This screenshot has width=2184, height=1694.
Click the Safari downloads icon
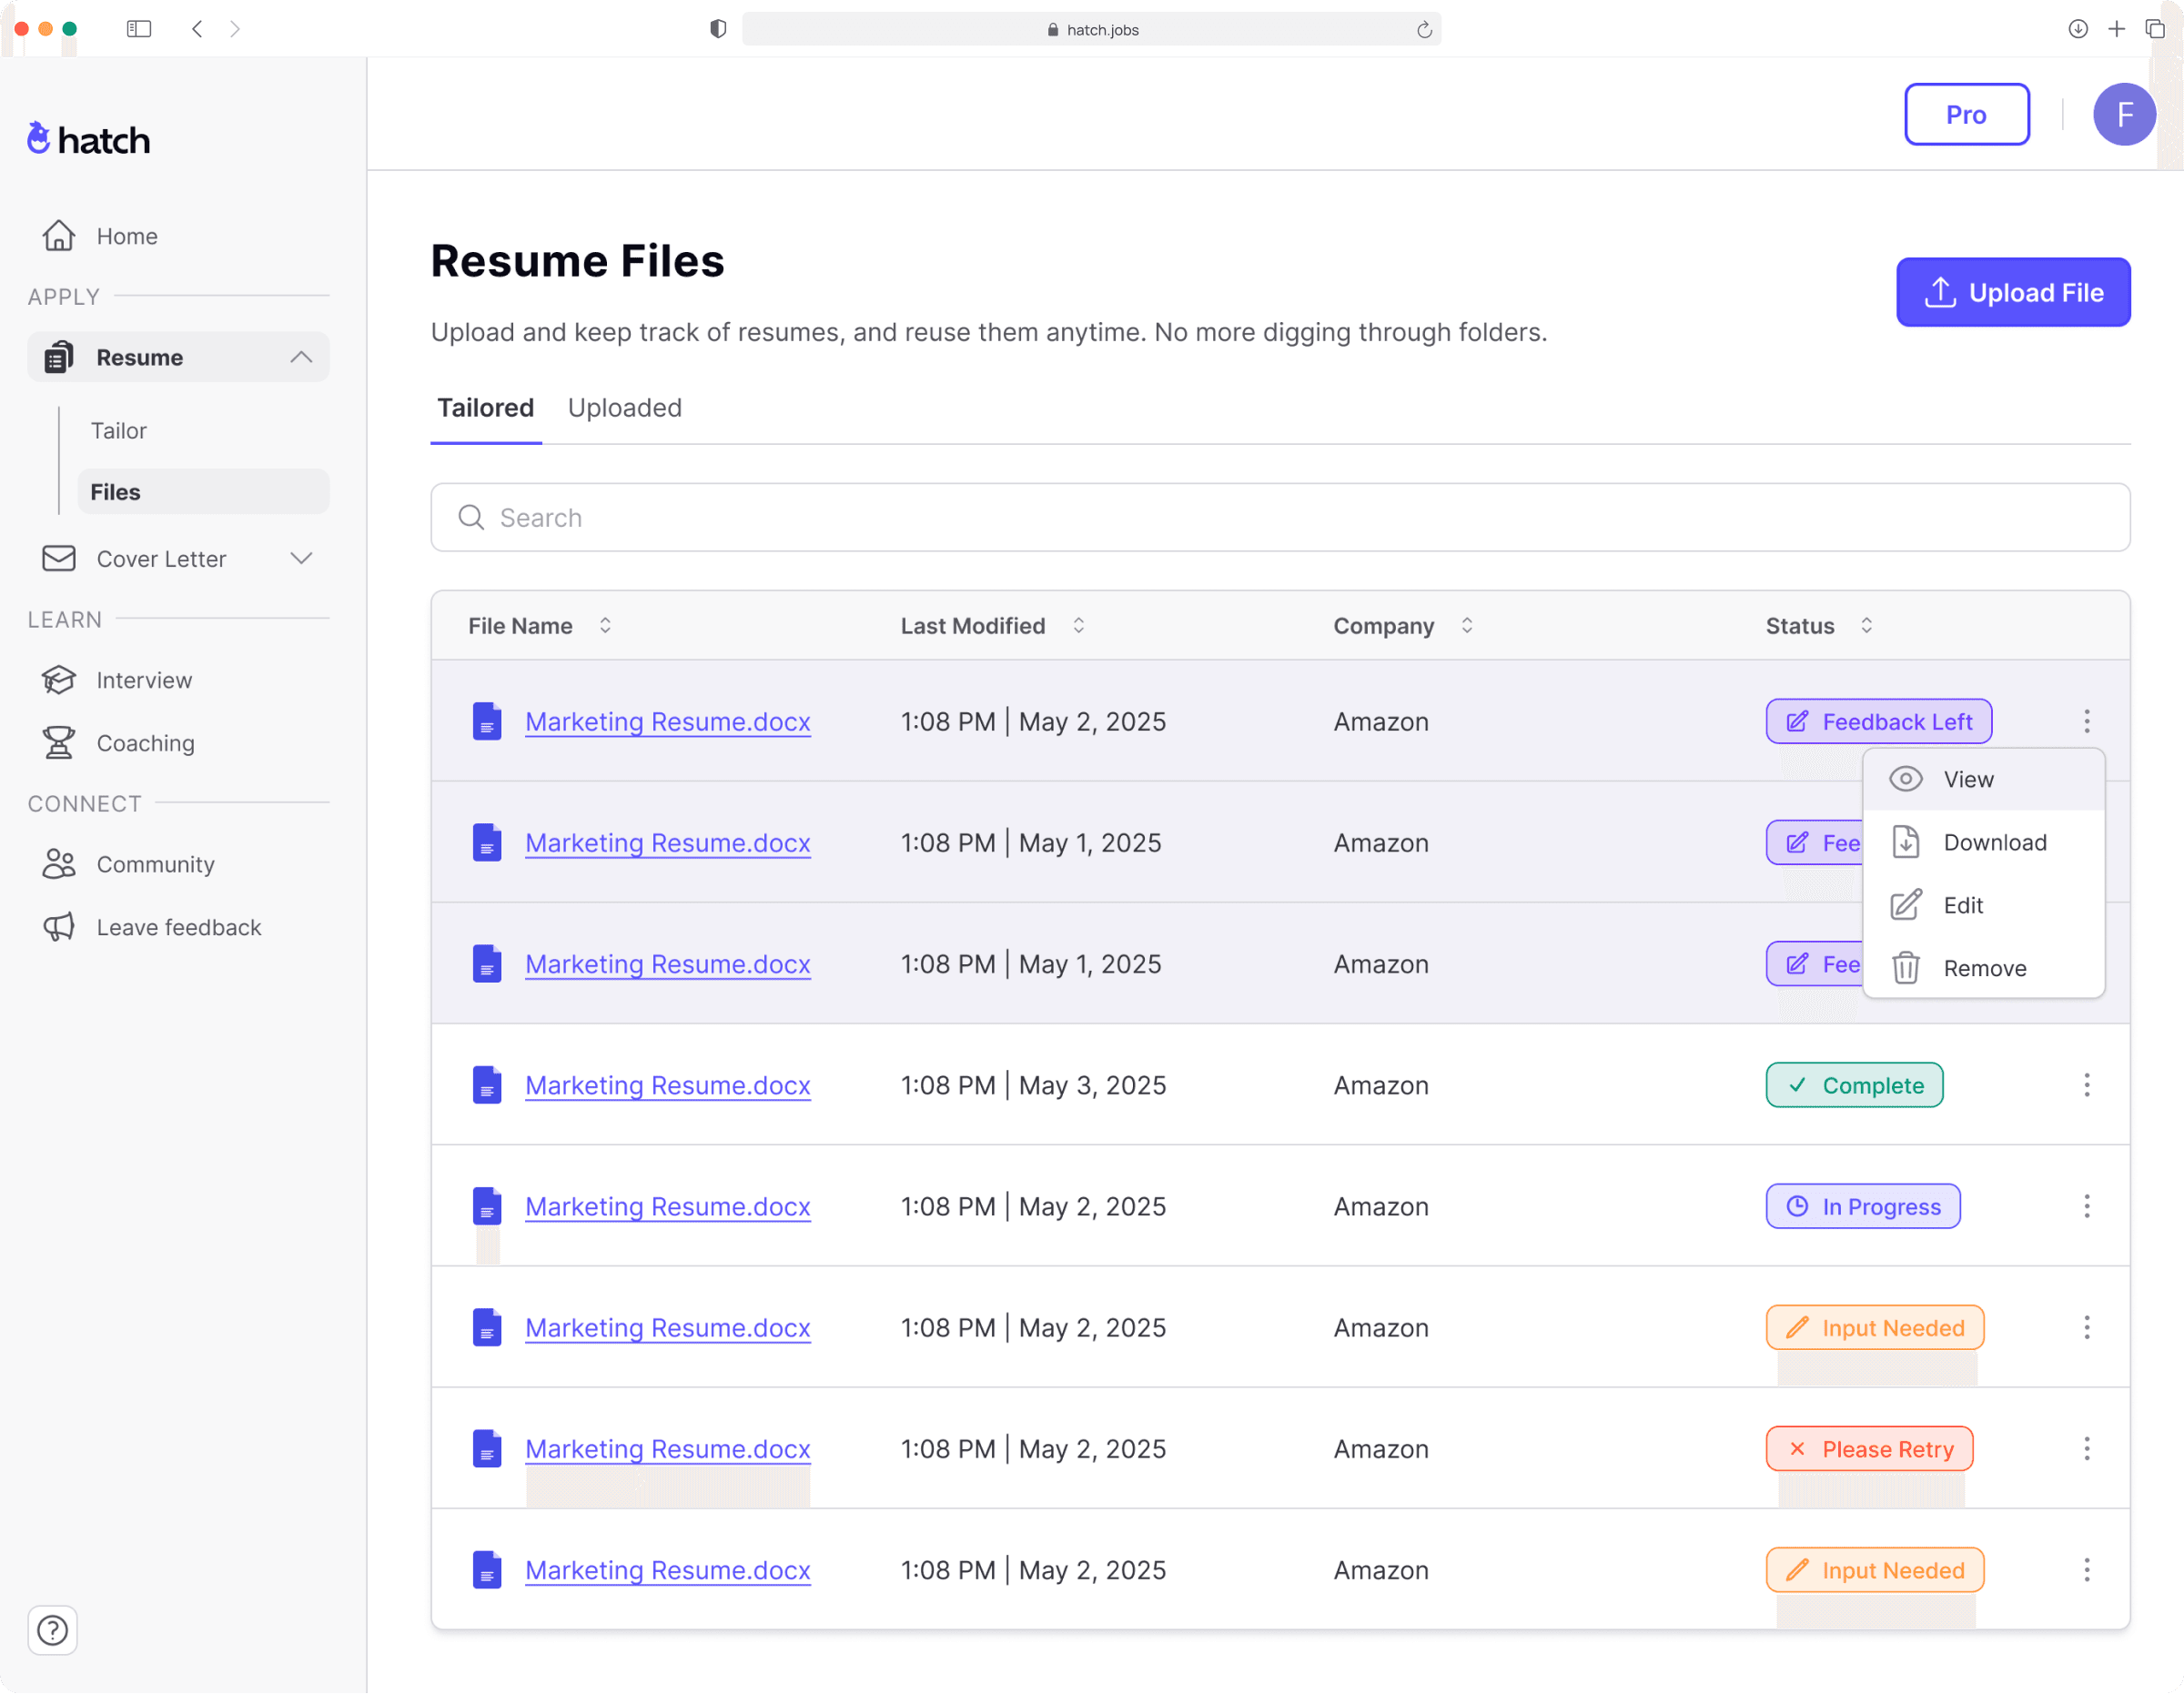pos(2077,29)
